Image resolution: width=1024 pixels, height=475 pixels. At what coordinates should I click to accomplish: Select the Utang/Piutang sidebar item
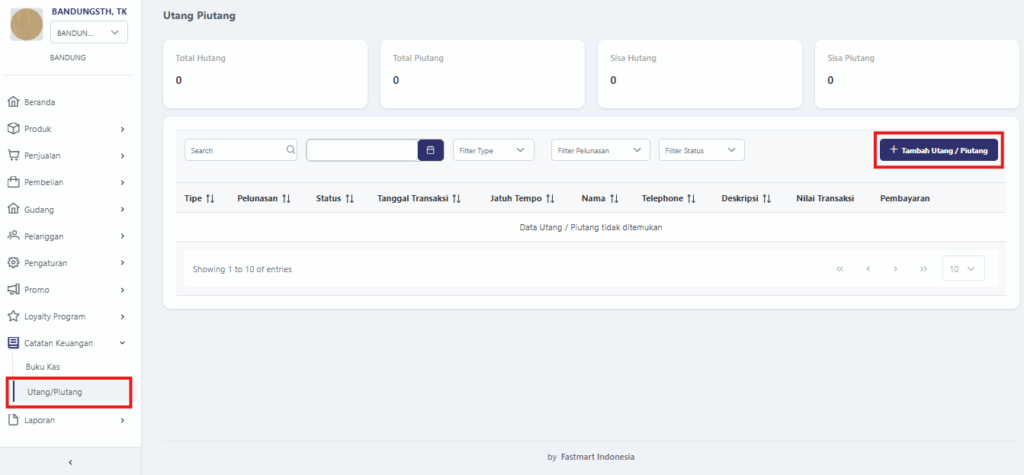pos(55,392)
